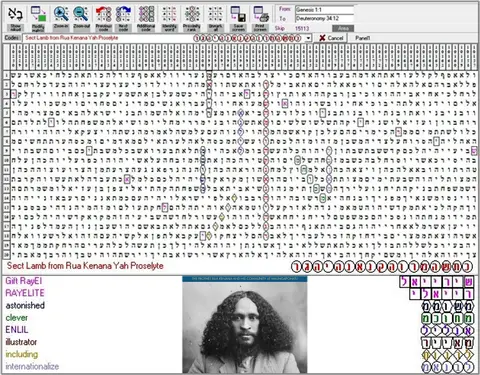The image size is (480, 375).
Task: Expand the Codes dropdown arrow
Action: [308, 38]
